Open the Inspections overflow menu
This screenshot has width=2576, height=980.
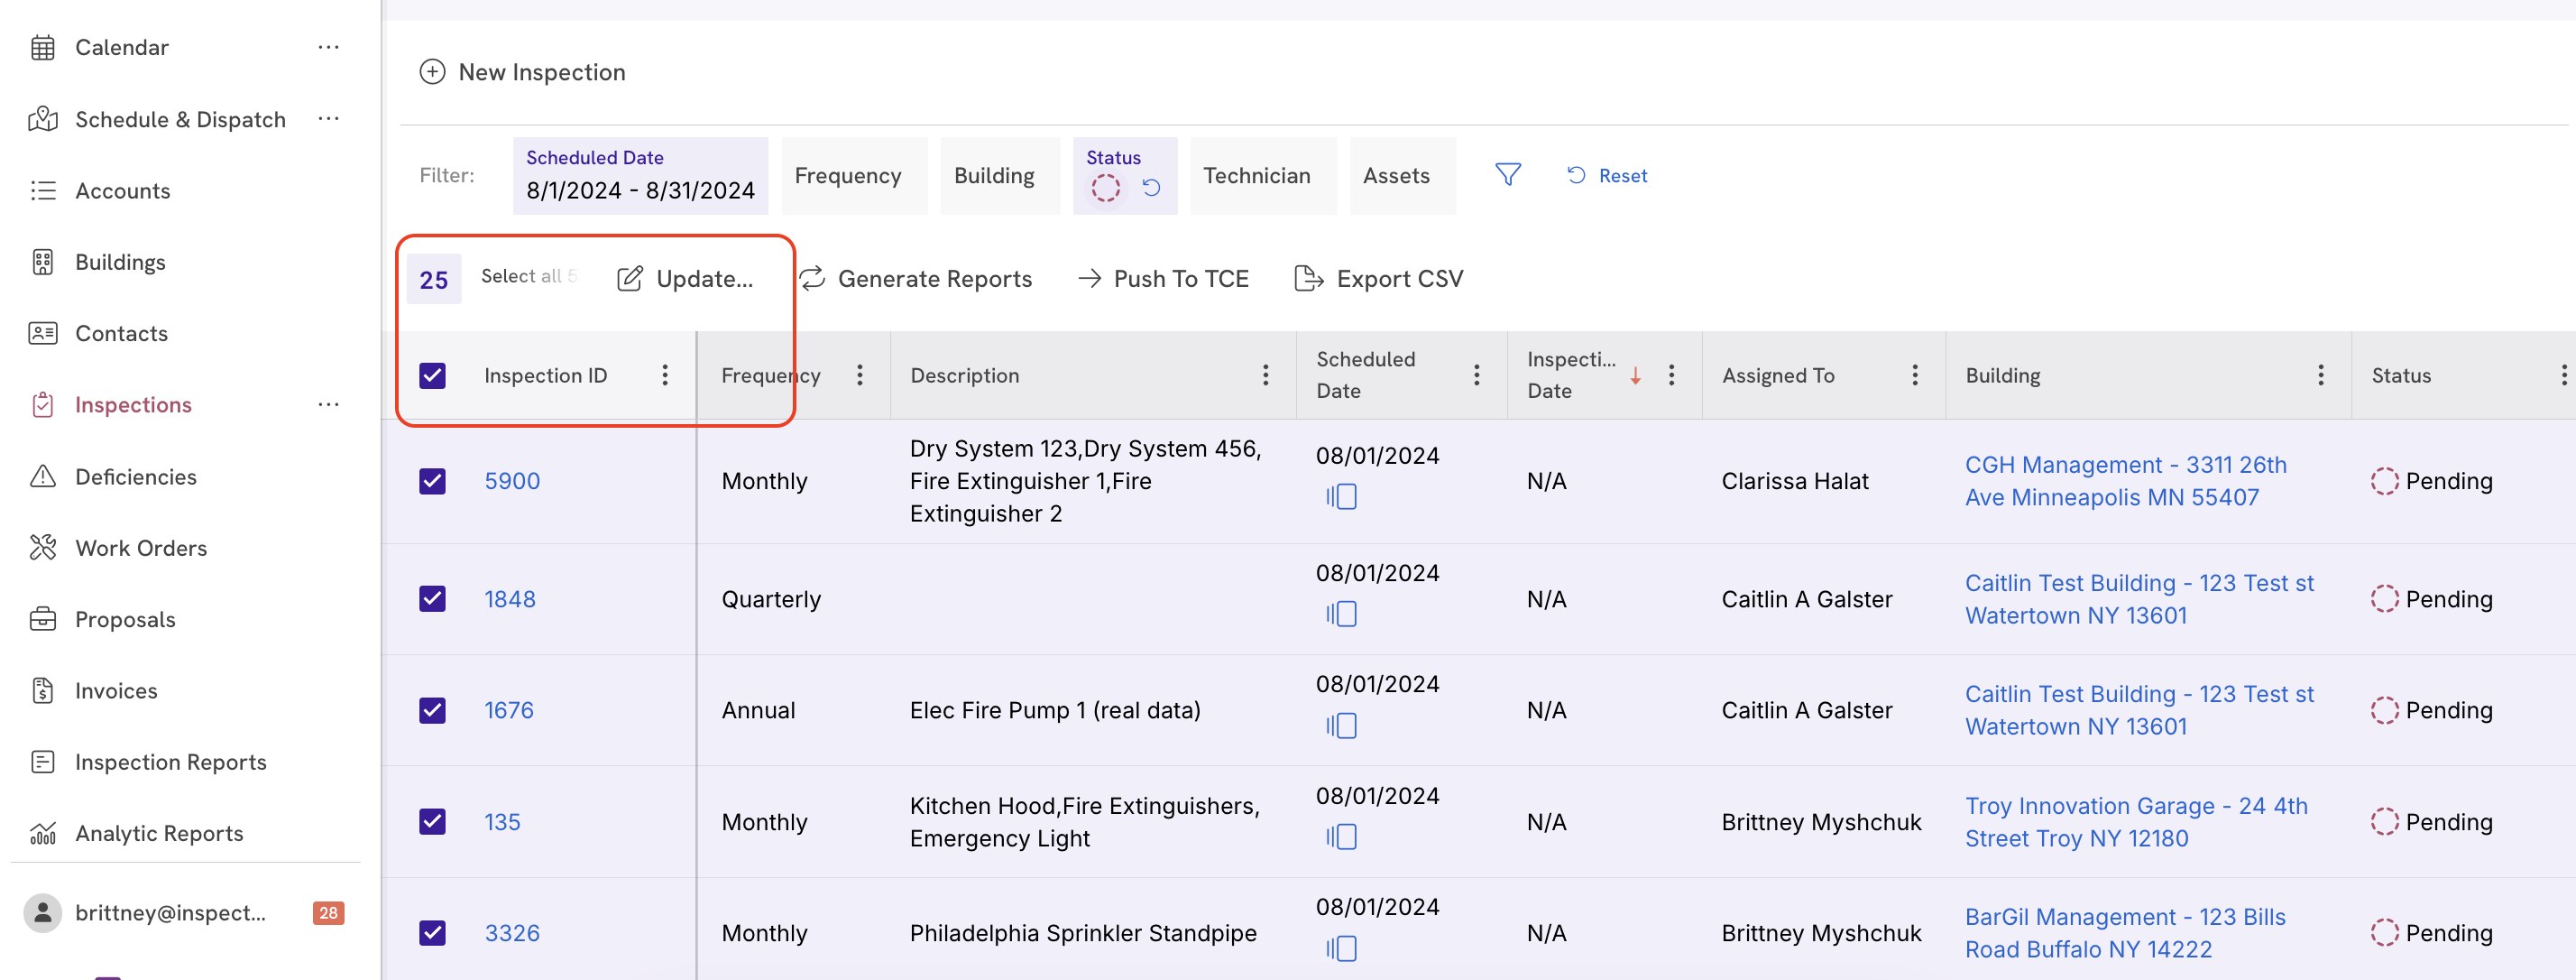[x=328, y=404]
